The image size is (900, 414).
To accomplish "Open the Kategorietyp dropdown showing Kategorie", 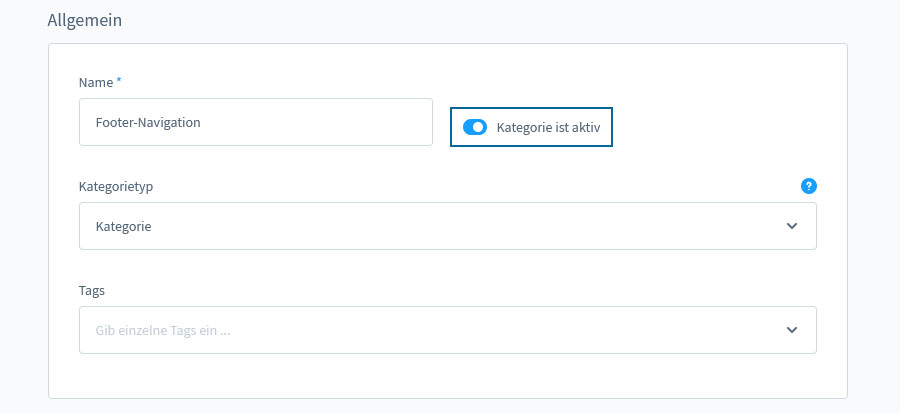I will pos(448,226).
